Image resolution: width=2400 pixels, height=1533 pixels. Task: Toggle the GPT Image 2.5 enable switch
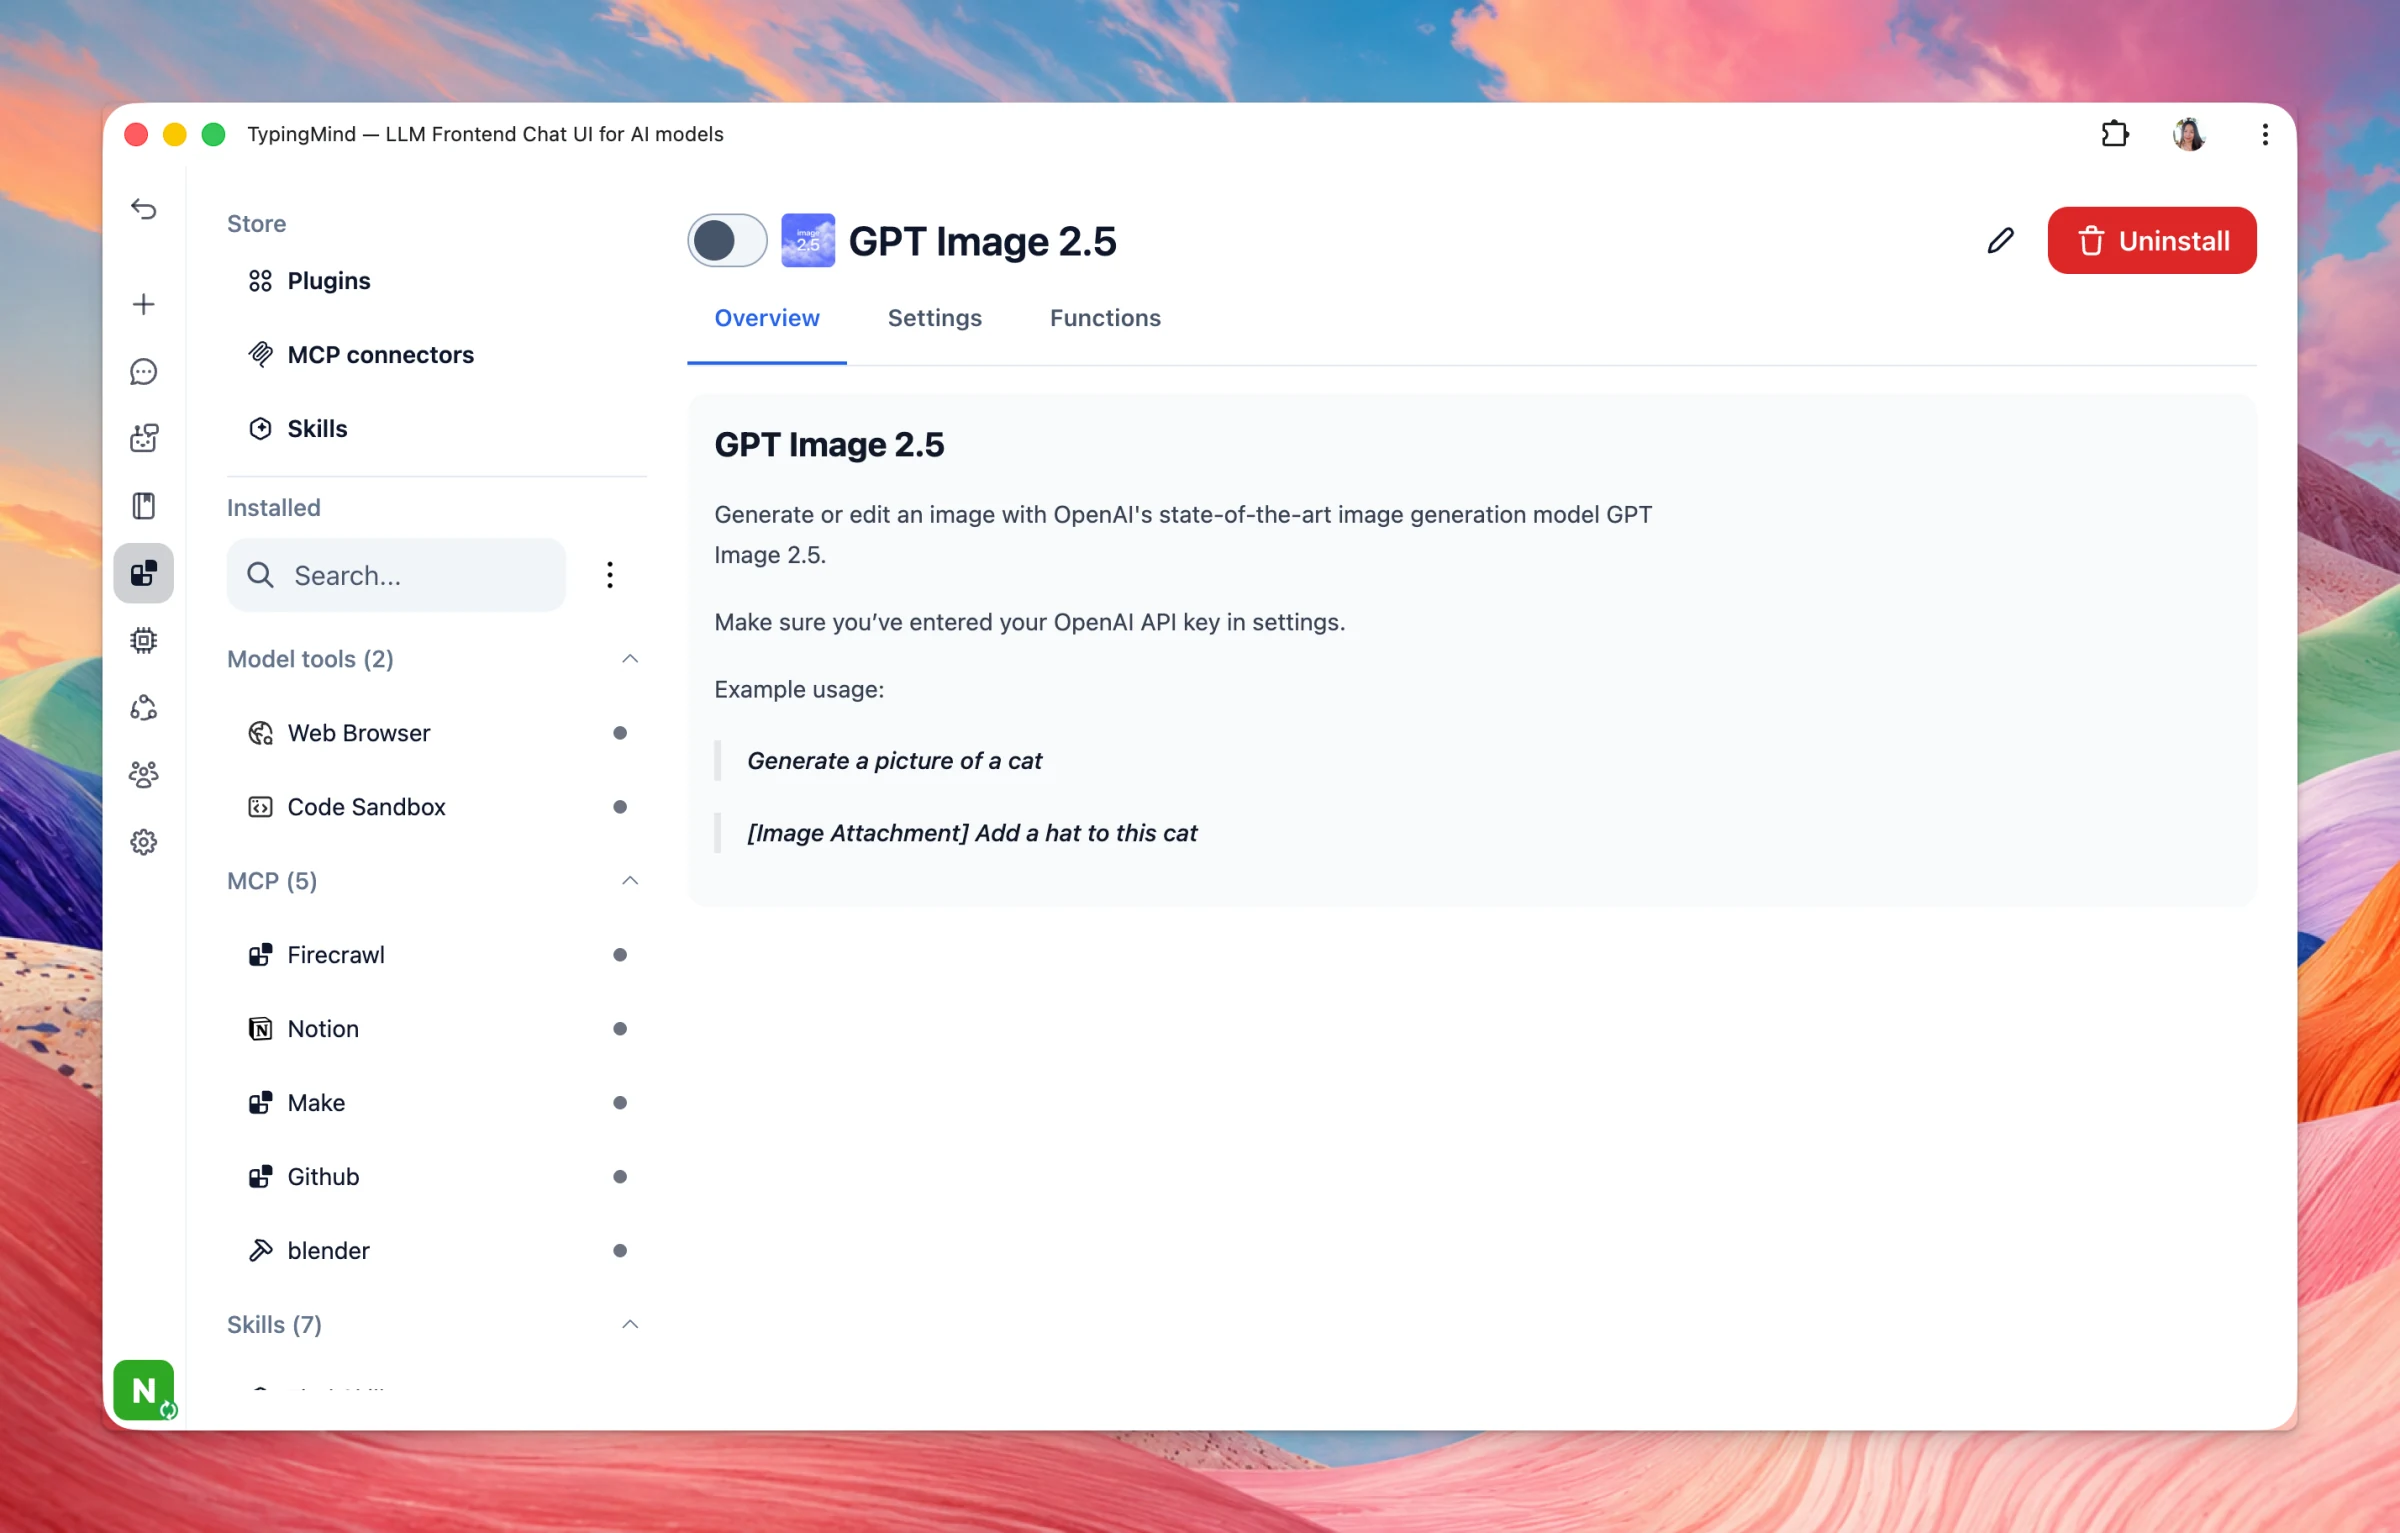pos(727,241)
